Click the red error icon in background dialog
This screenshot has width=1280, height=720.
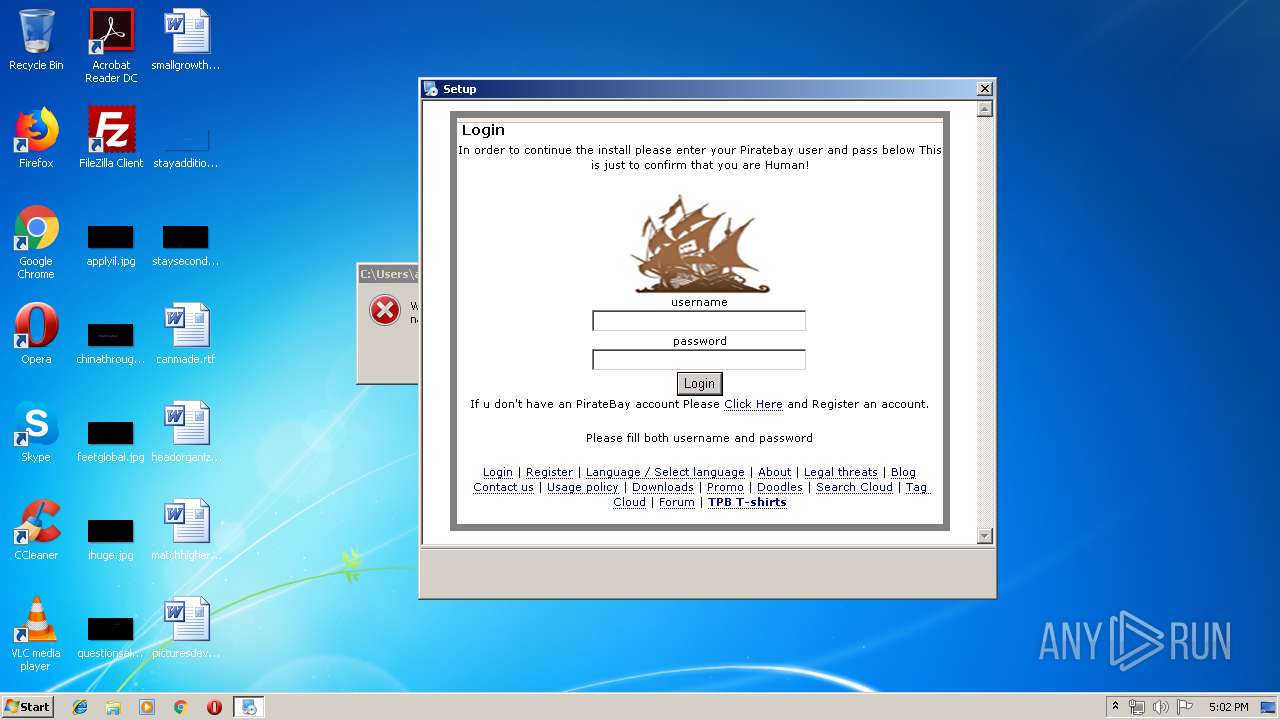(385, 310)
